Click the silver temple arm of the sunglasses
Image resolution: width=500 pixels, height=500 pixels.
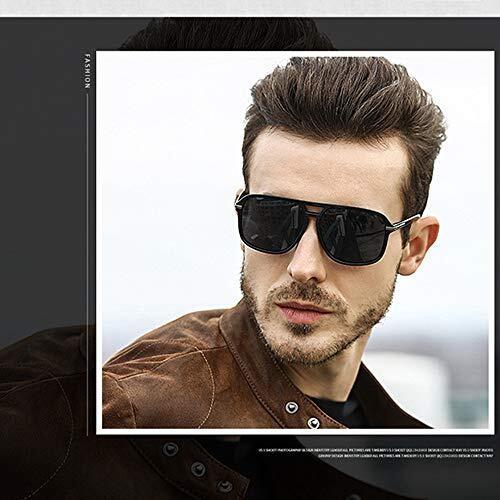coord(405,222)
